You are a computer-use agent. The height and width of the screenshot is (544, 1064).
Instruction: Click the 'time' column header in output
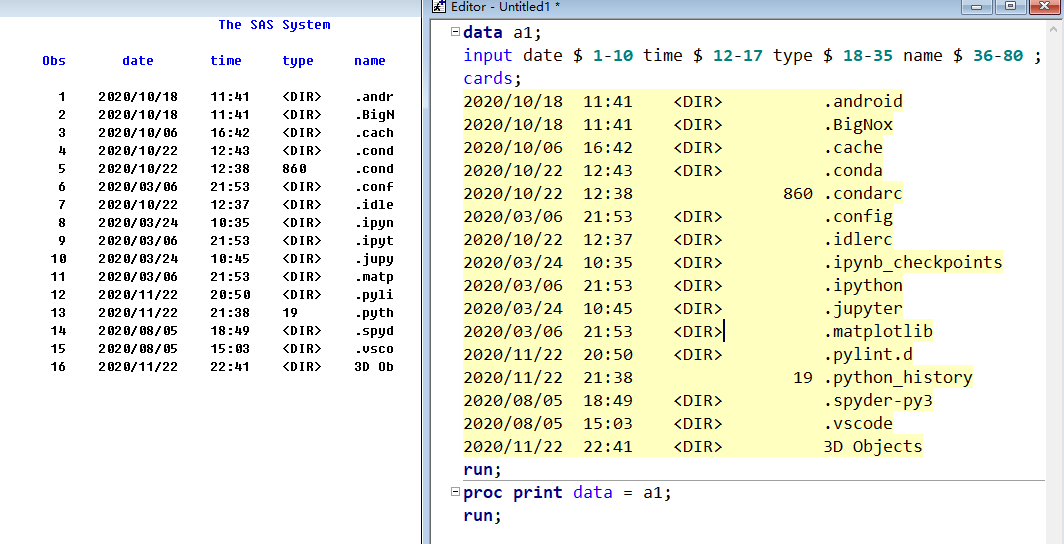[226, 61]
